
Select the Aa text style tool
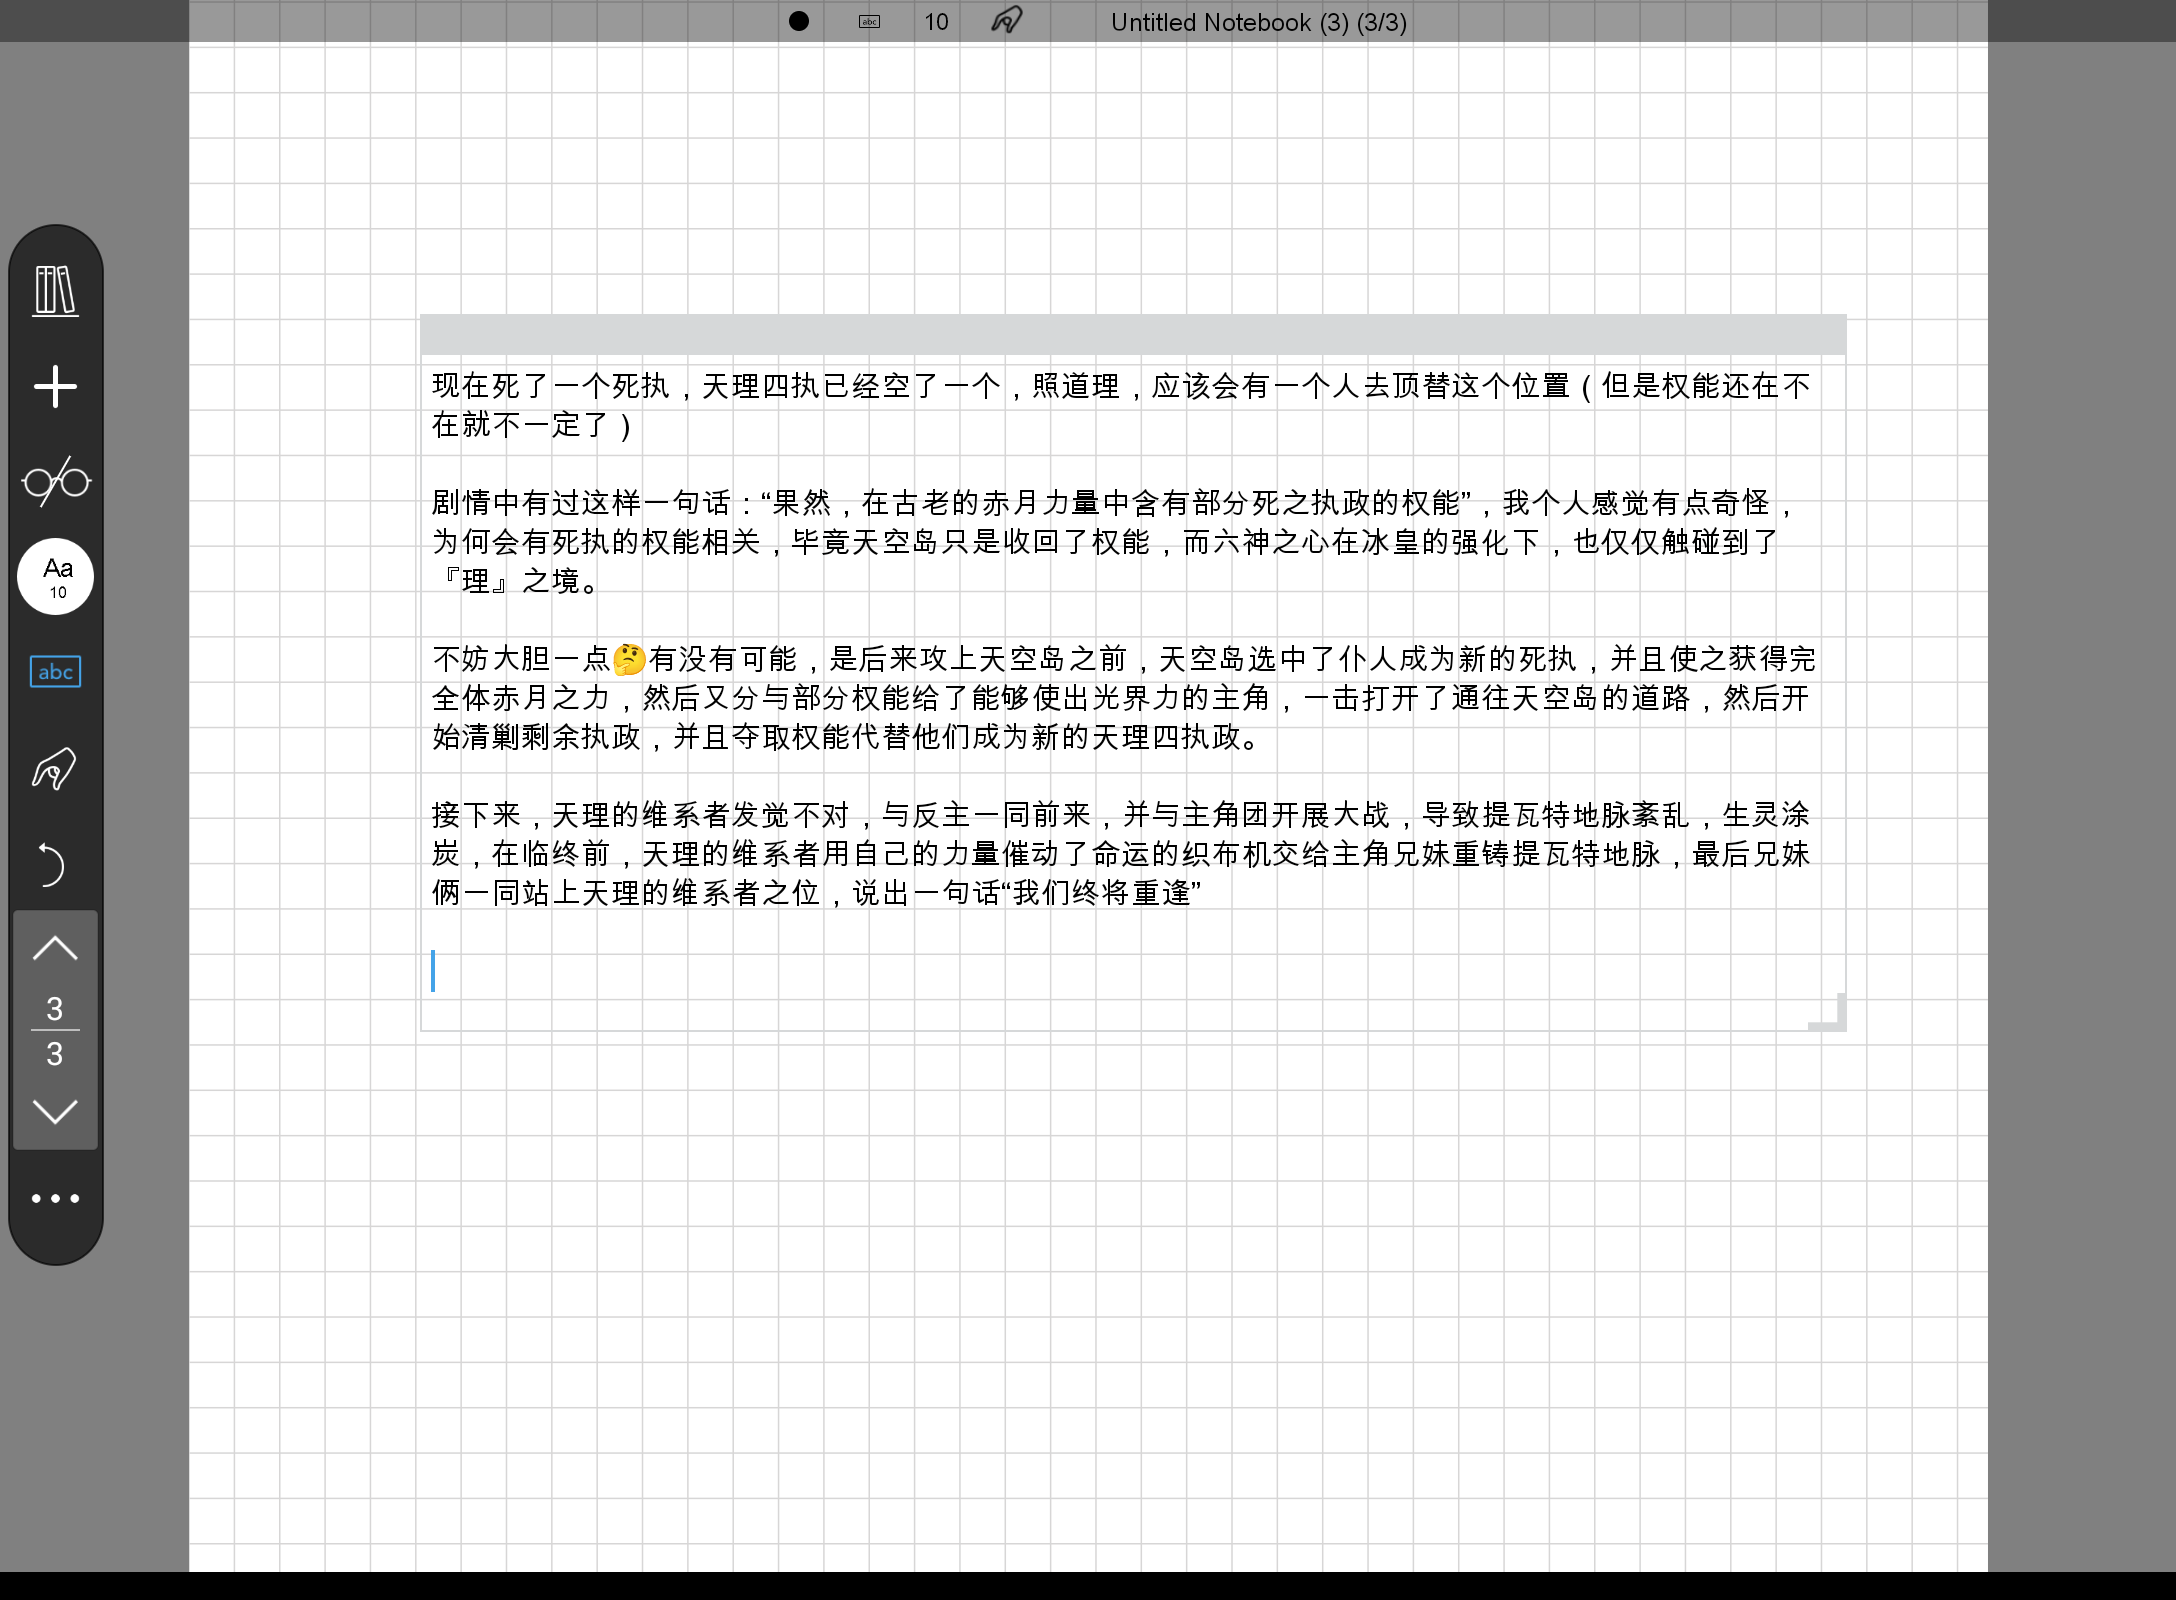tap(56, 577)
